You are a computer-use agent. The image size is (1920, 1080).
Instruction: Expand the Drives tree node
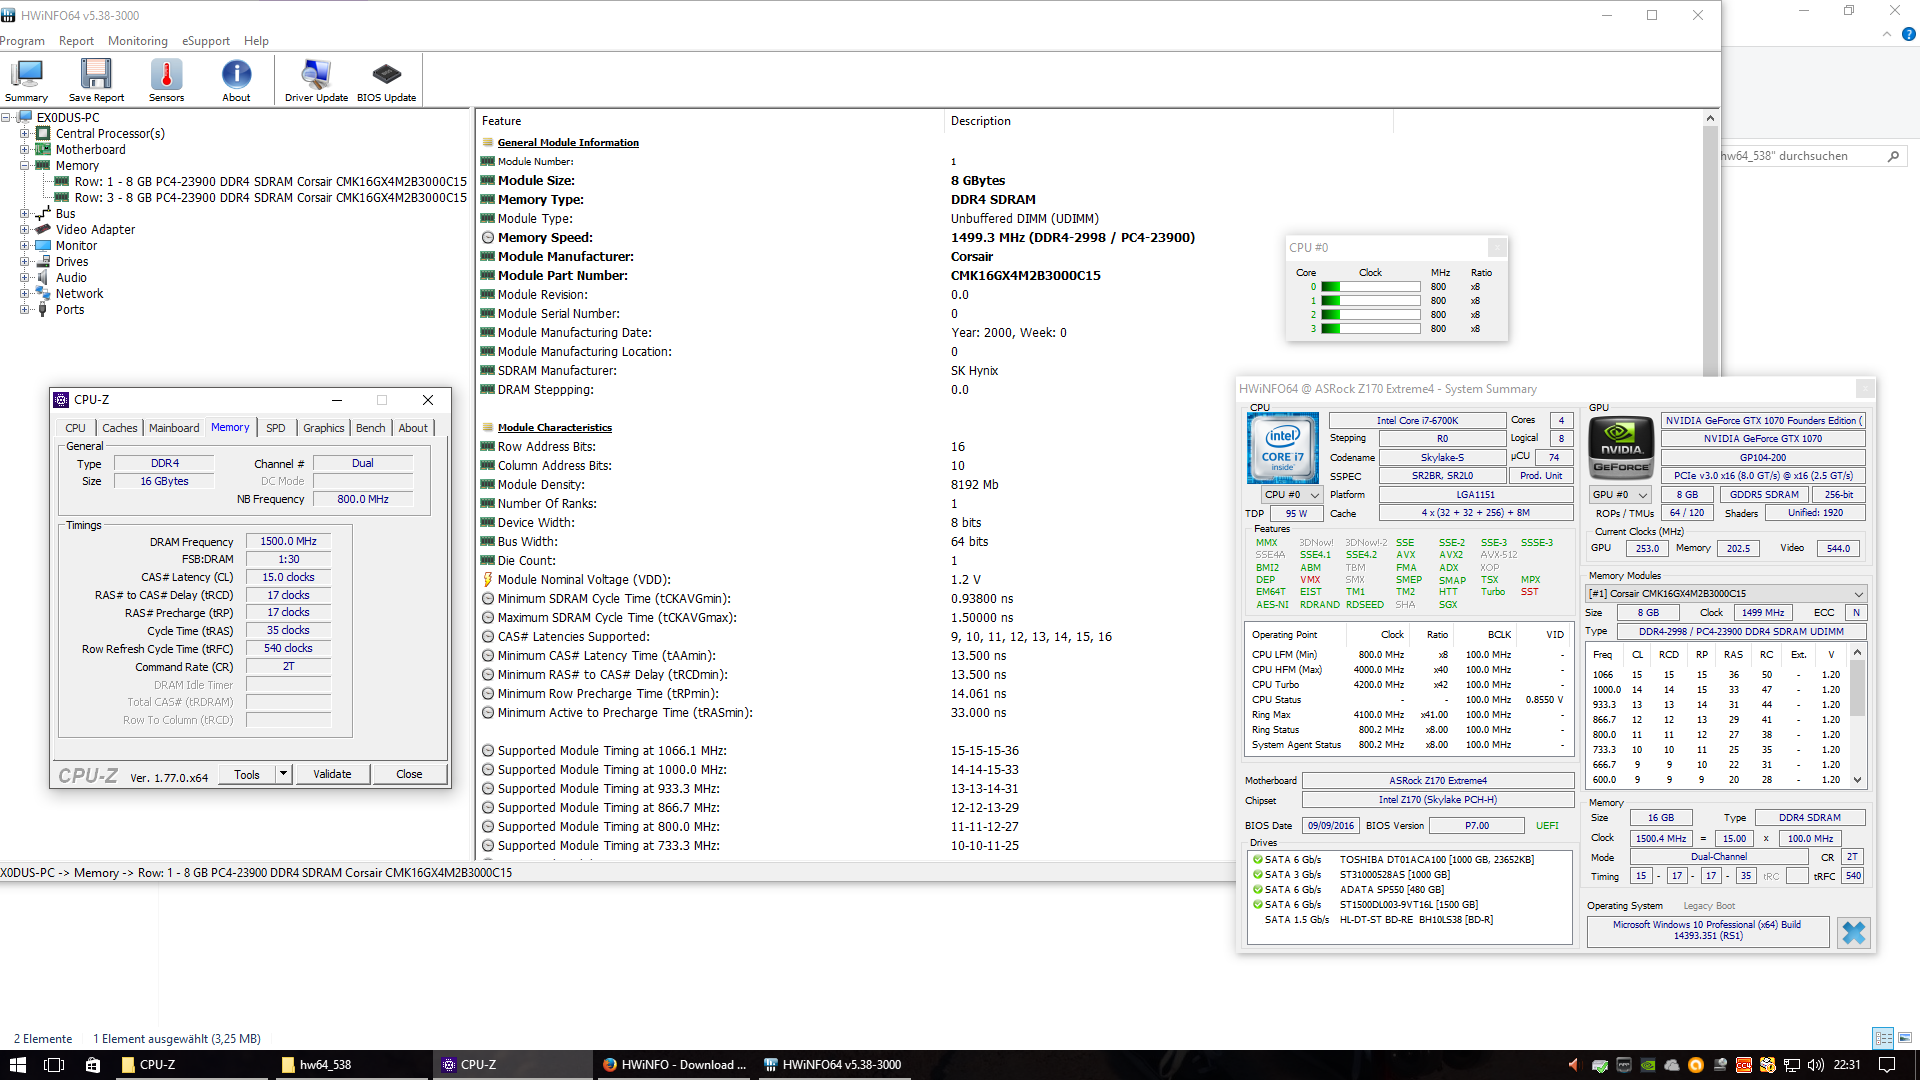[x=25, y=262]
